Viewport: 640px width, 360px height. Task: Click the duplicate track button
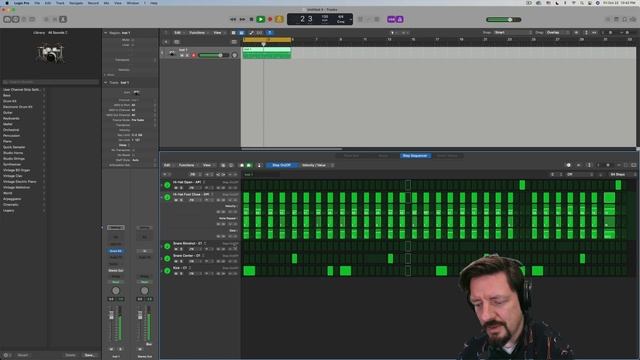point(176,42)
